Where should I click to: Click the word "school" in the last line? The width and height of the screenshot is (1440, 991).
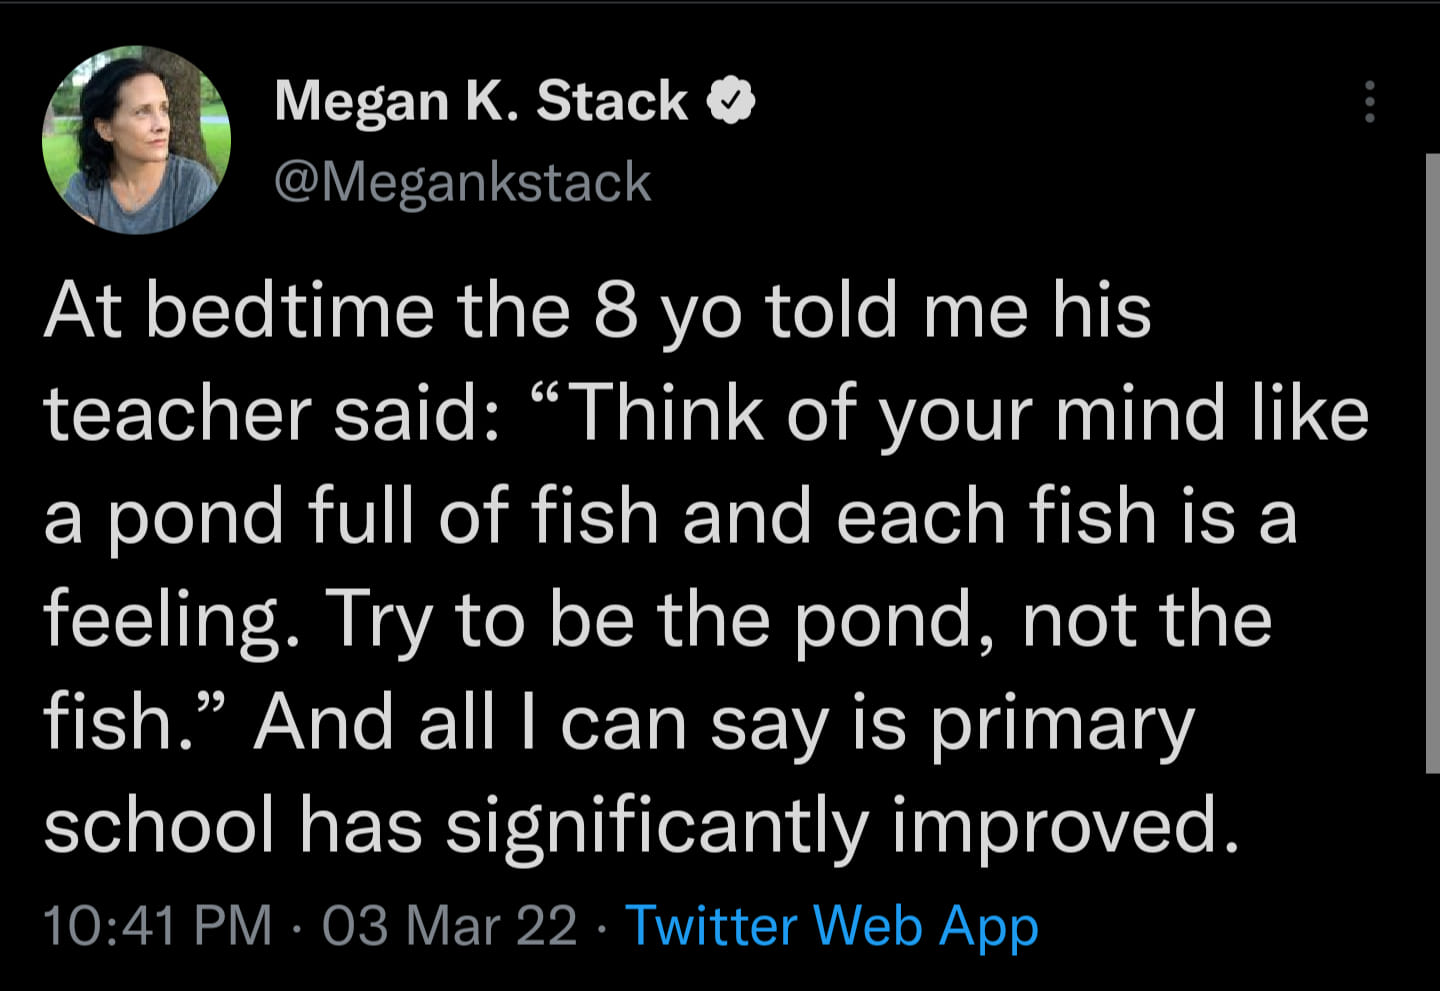(x=159, y=827)
